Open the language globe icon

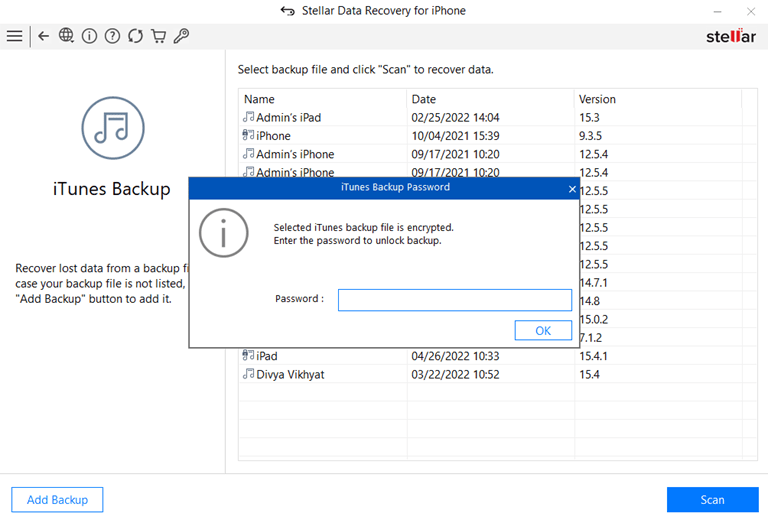click(66, 36)
